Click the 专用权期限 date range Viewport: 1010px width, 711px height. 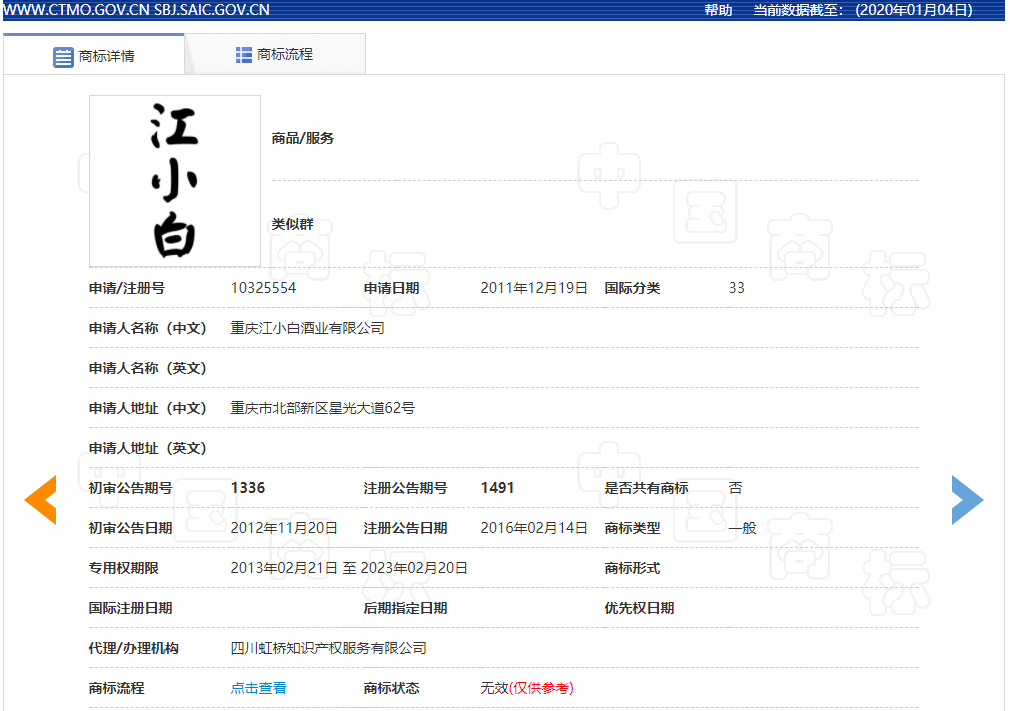pos(347,567)
